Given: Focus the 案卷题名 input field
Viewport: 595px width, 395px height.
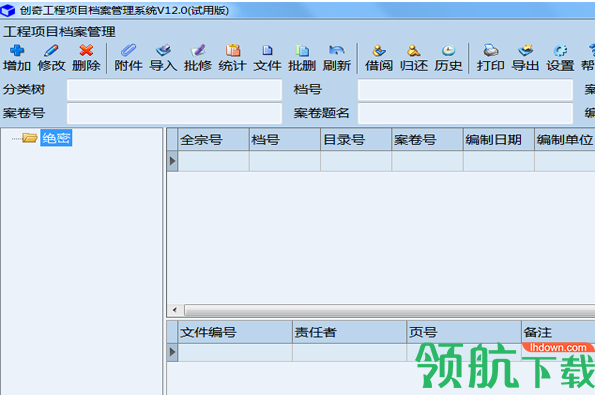Looking at the screenshot, I should pyautogui.click(x=465, y=113).
